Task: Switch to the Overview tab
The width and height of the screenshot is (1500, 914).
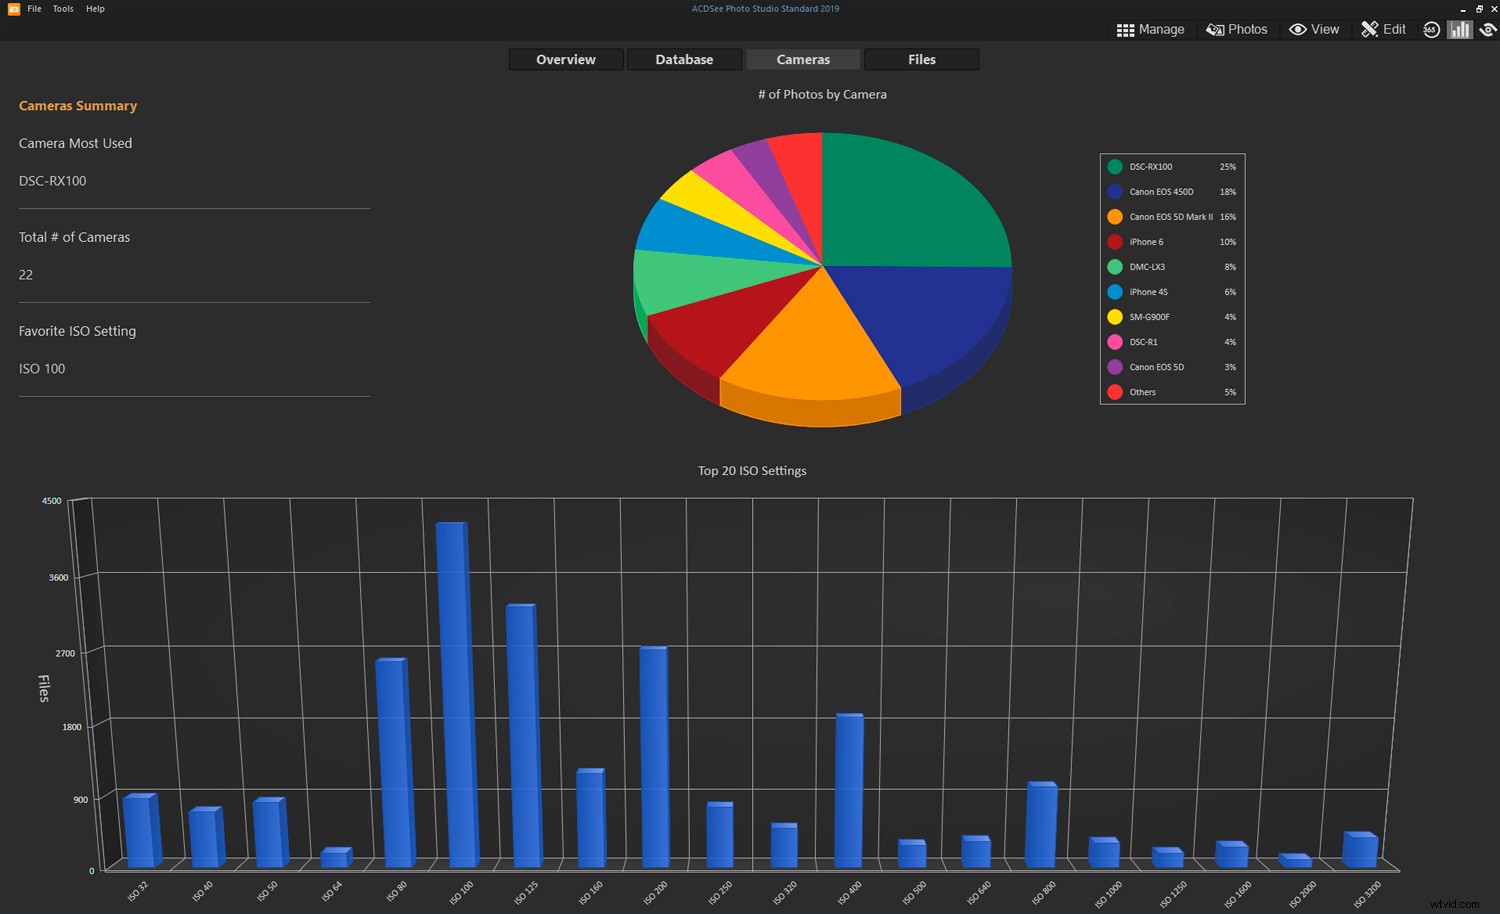Action: pos(566,60)
